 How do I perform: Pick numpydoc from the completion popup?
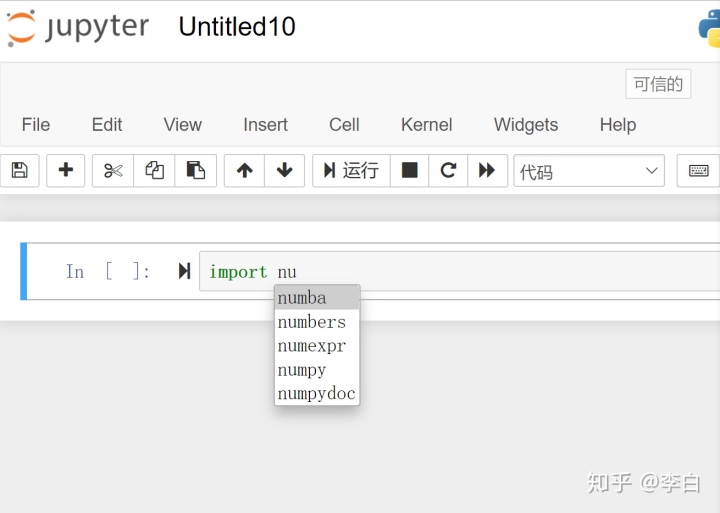coord(317,394)
